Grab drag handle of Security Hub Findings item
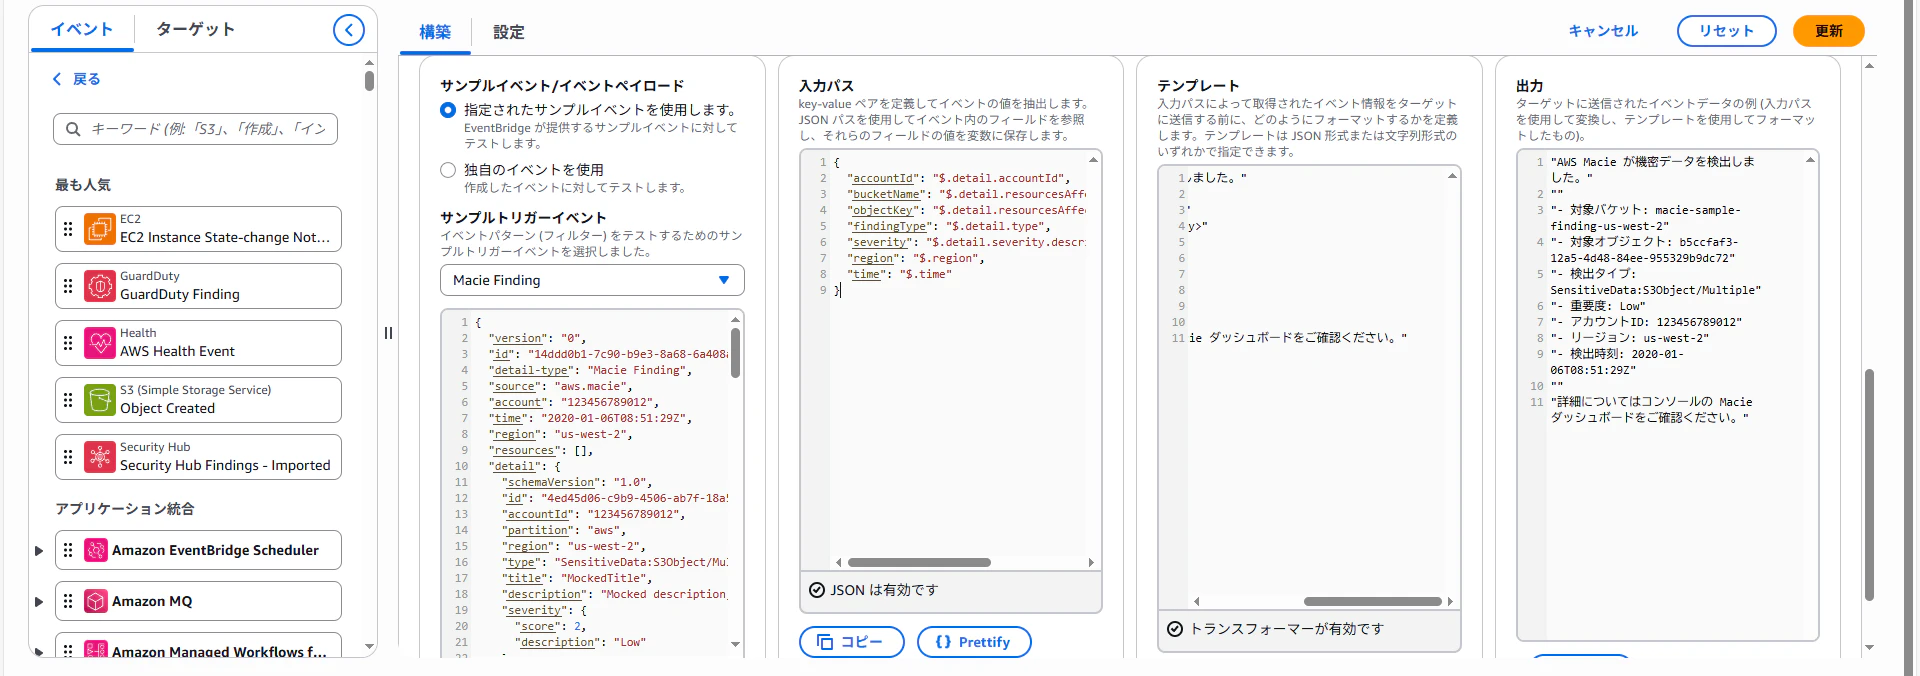1920x676 pixels. tap(68, 457)
